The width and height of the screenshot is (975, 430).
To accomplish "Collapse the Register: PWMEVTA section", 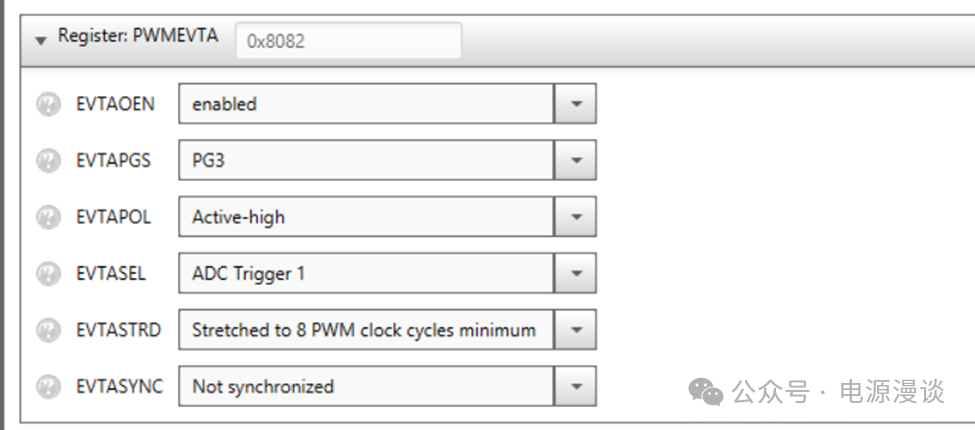I will (41, 40).
